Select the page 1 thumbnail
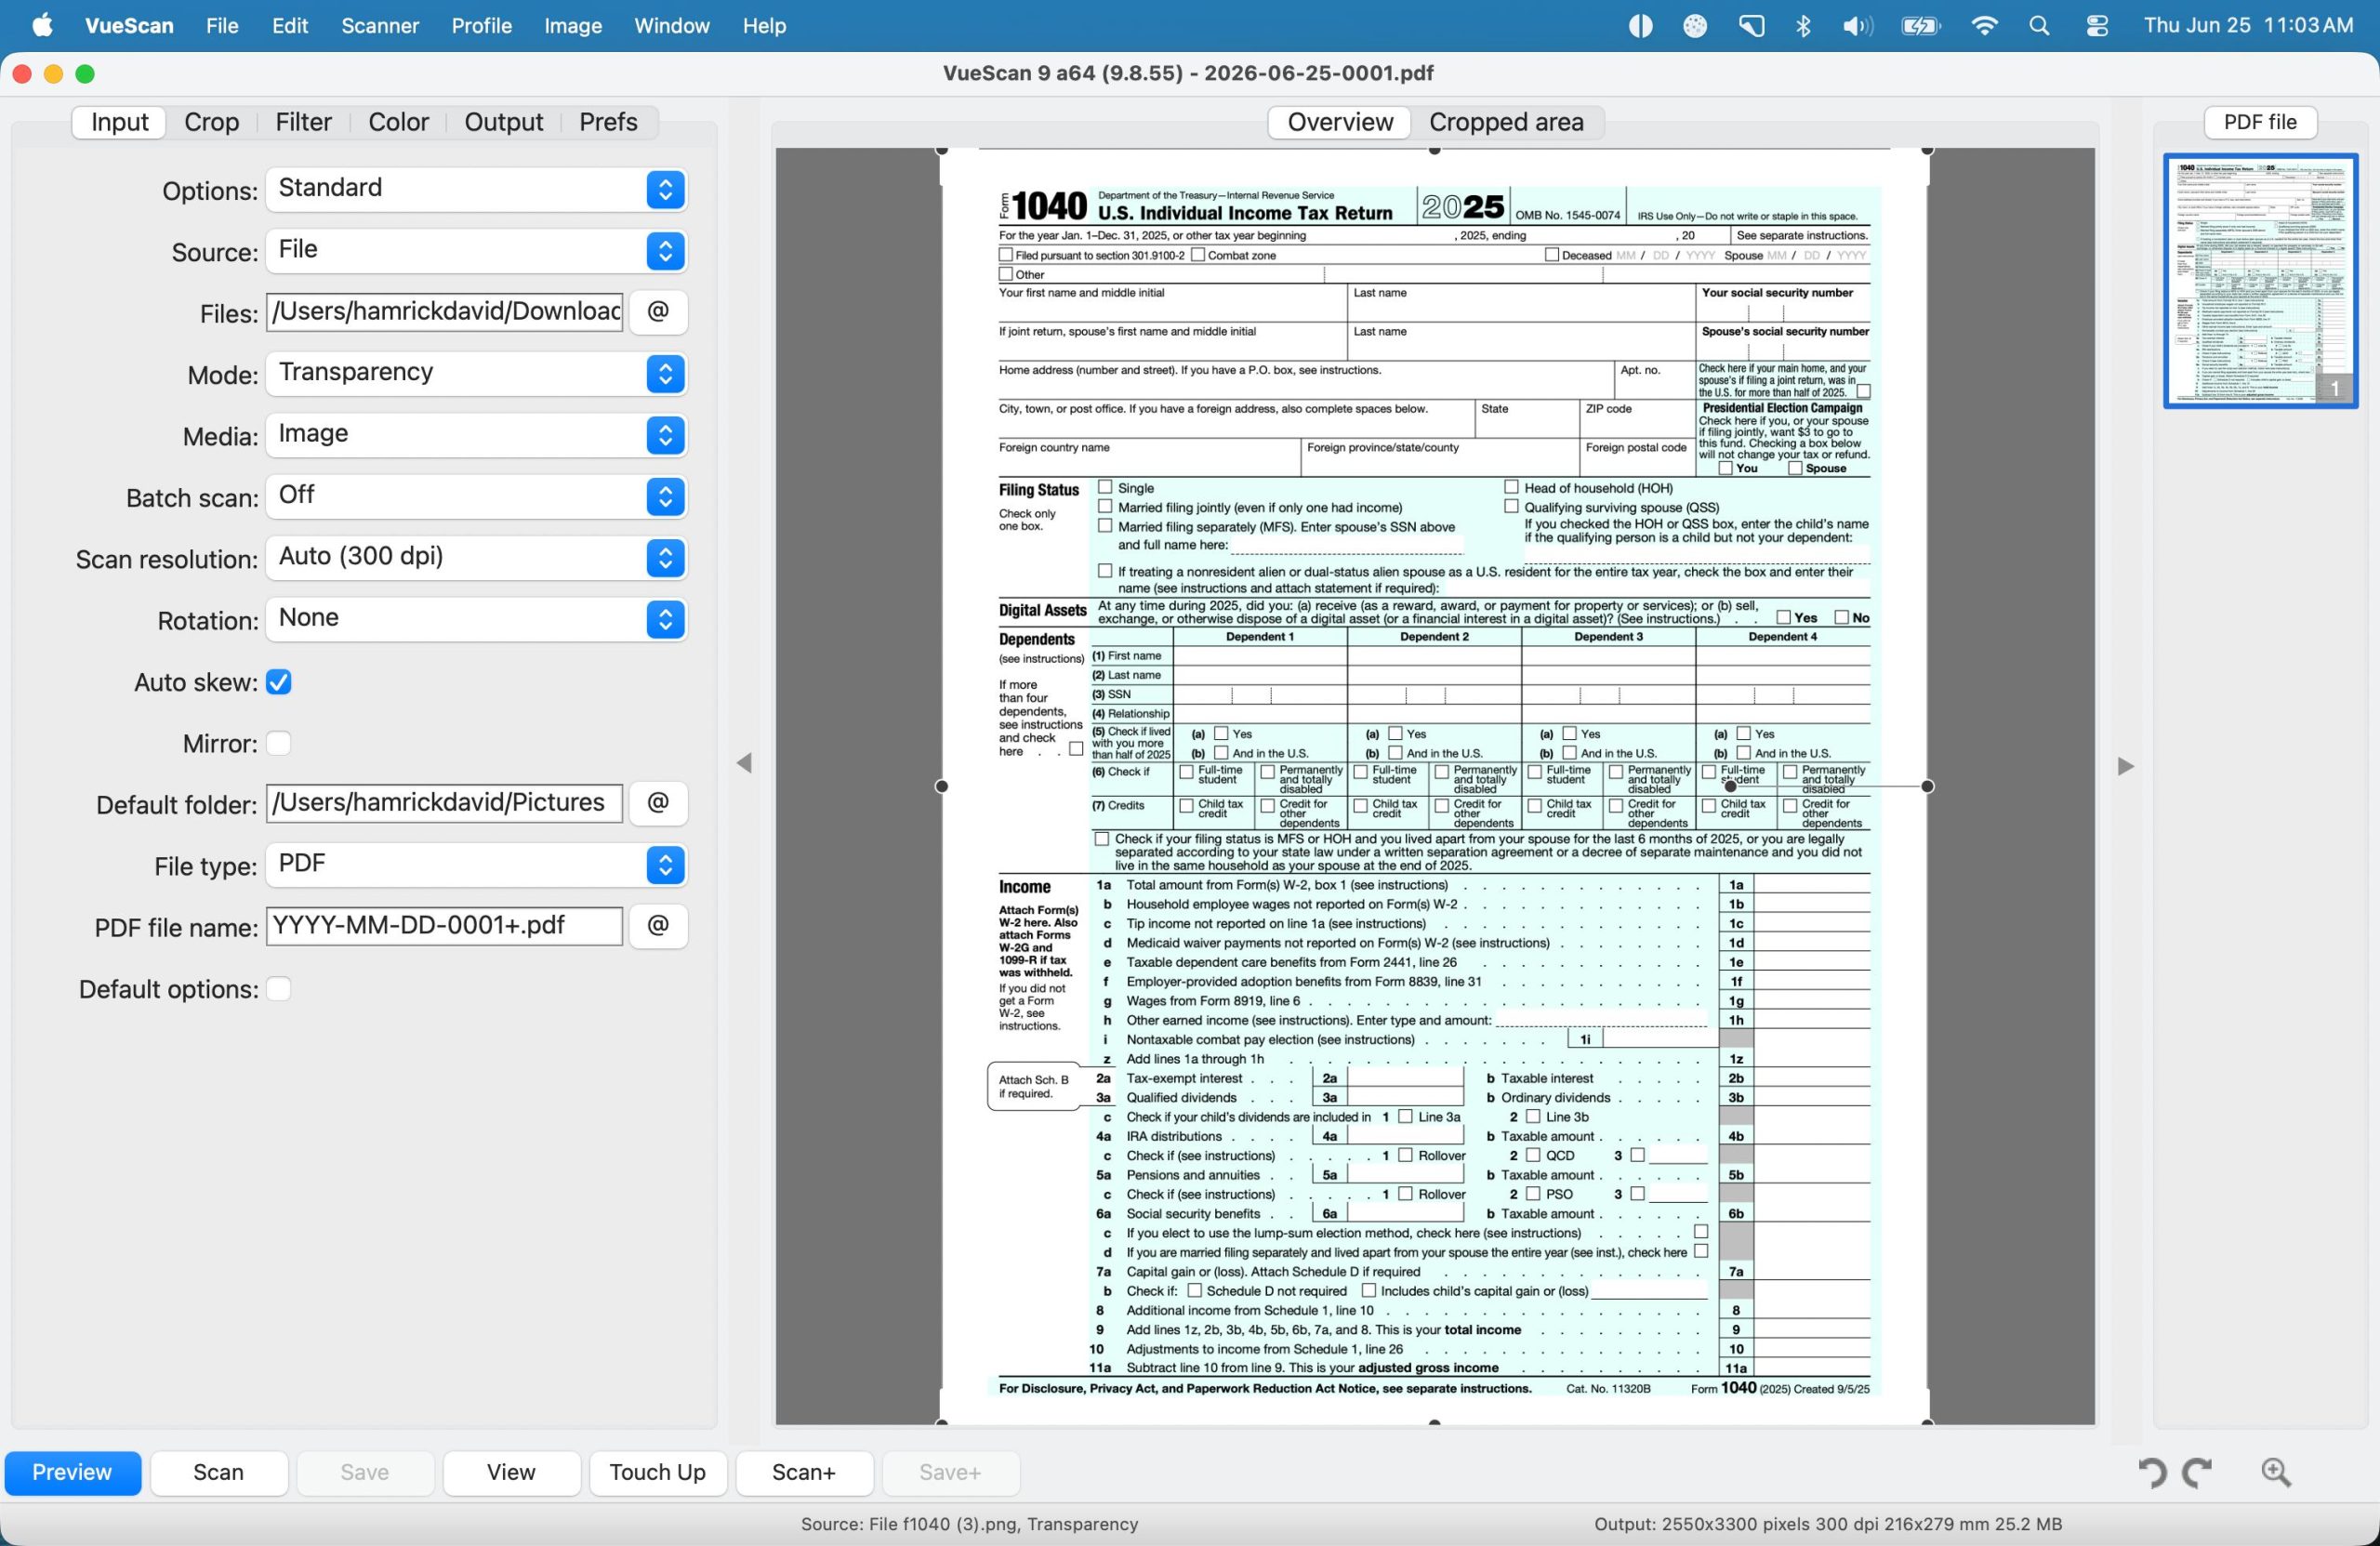The width and height of the screenshot is (2380, 1546). (x=2260, y=281)
